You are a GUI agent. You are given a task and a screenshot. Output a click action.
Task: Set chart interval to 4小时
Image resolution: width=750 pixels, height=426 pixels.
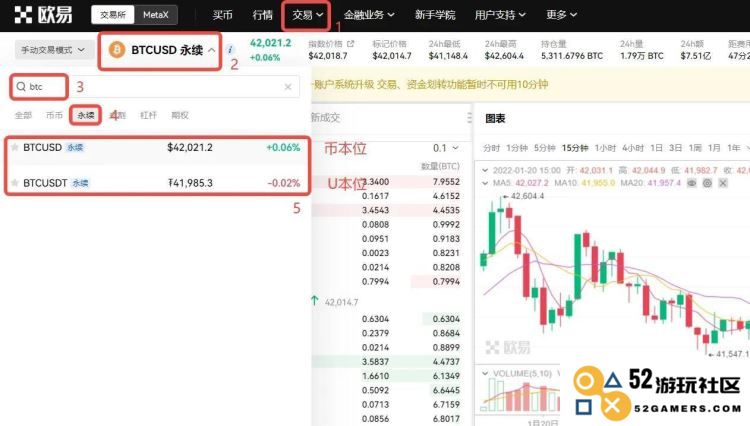(x=633, y=148)
